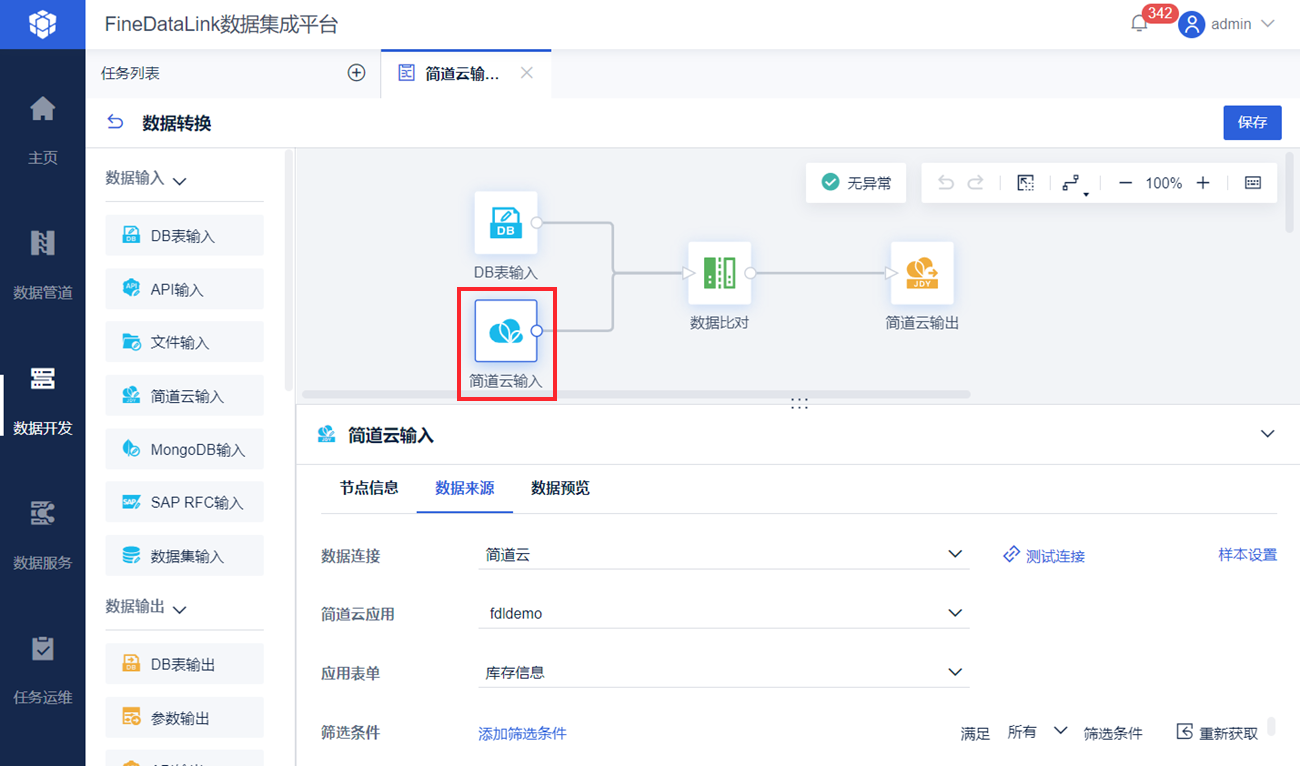Open the 数据连接 dropdown
This screenshot has height=766, width=1300.
724,554
